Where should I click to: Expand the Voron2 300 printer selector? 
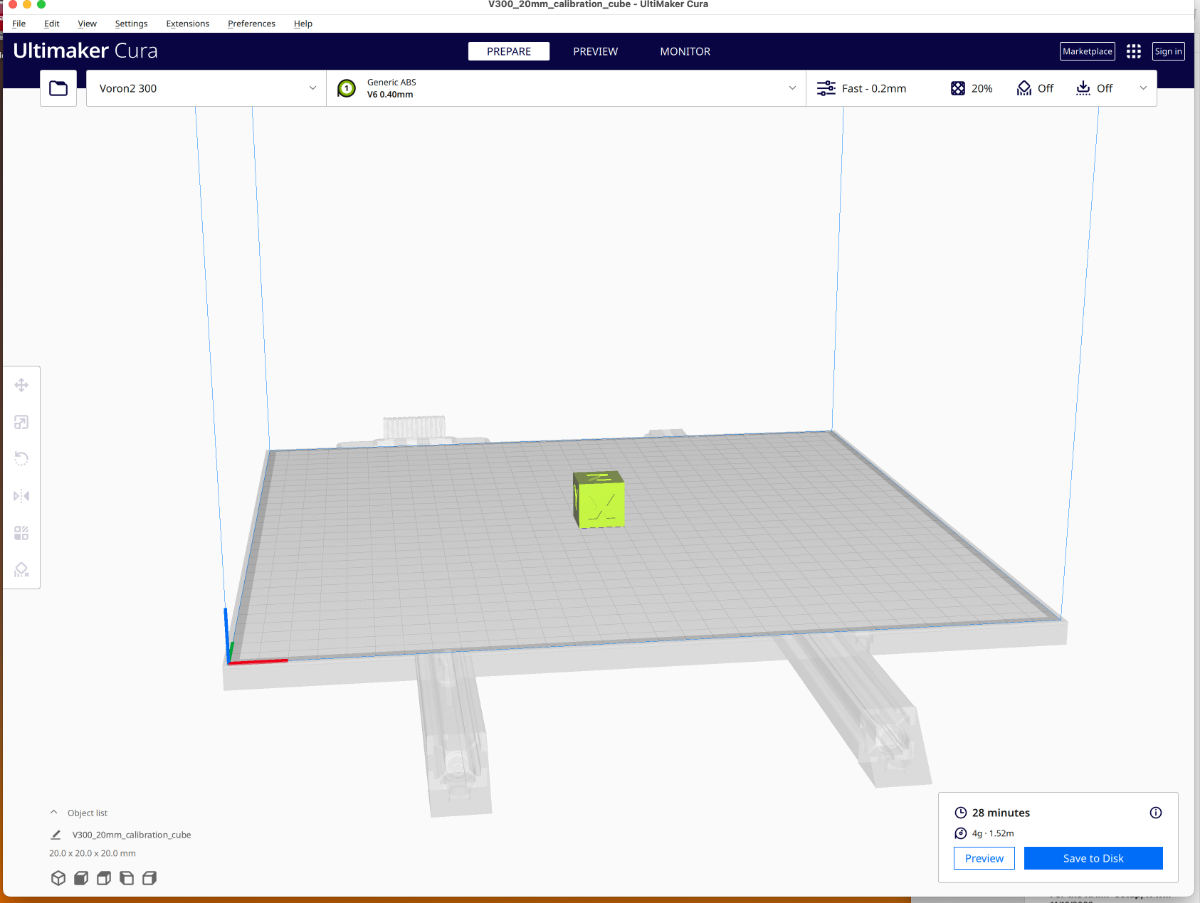point(207,88)
